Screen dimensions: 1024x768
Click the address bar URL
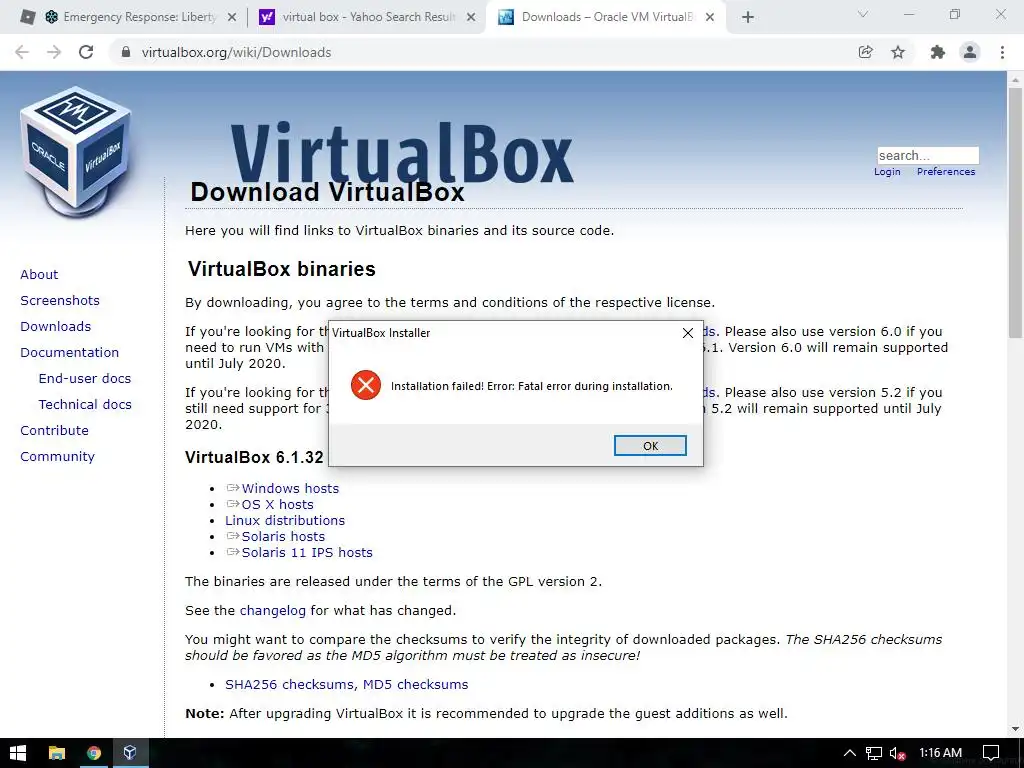(236, 52)
